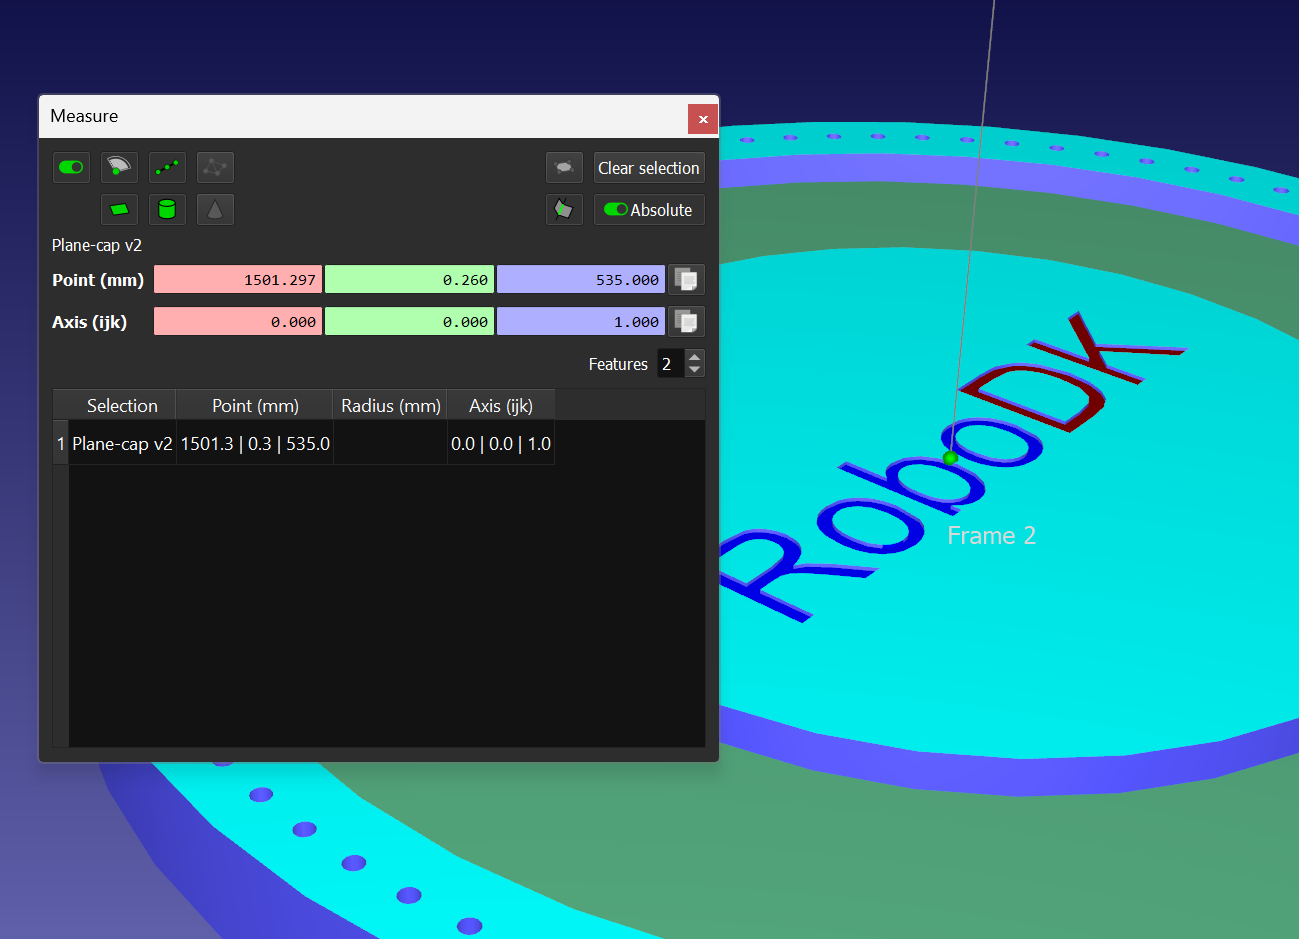
Task: Select the dotted line measure tool
Action: coord(167,167)
